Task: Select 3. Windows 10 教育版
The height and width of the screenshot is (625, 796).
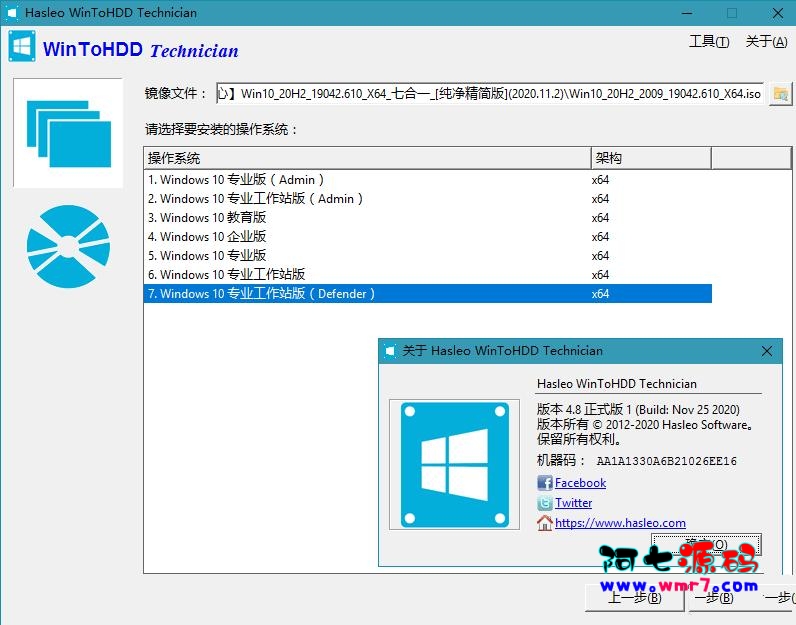Action: click(x=427, y=218)
